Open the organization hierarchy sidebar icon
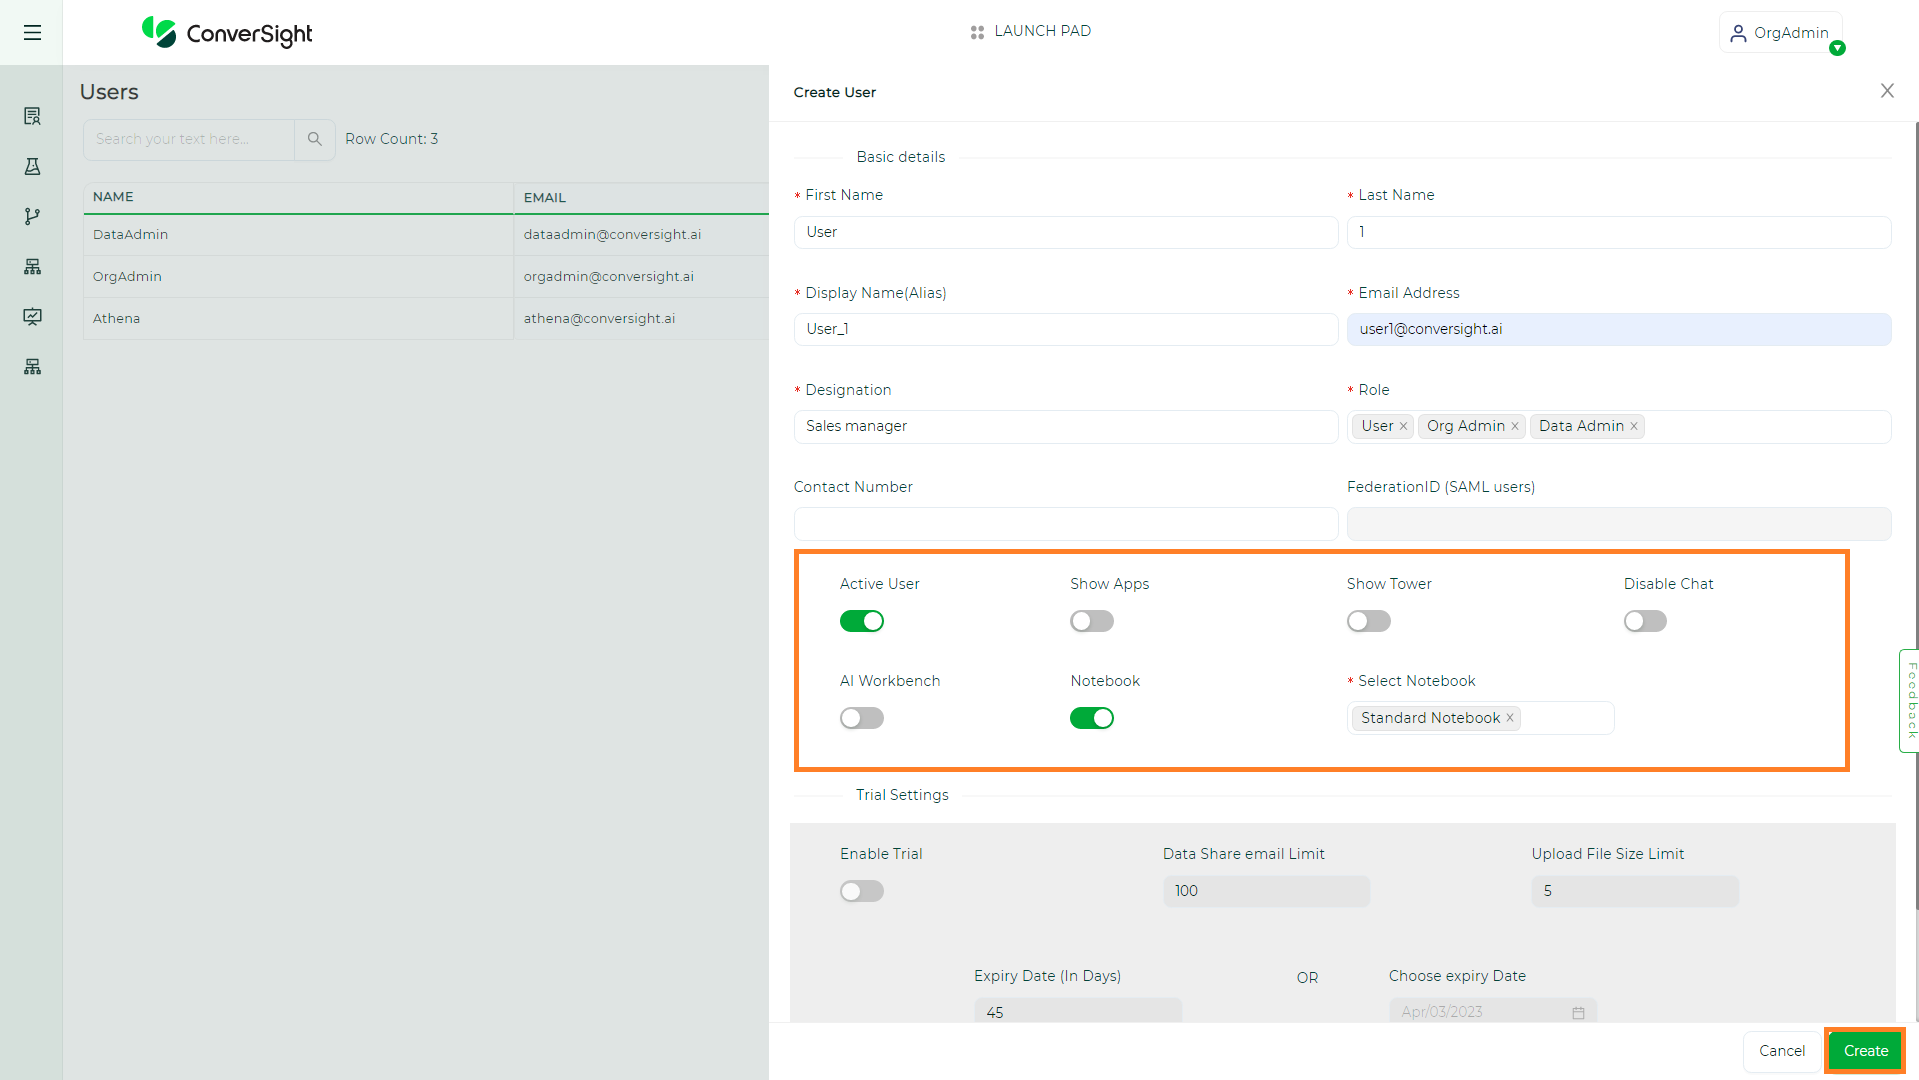The image size is (1919, 1080). (x=32, y=266)
